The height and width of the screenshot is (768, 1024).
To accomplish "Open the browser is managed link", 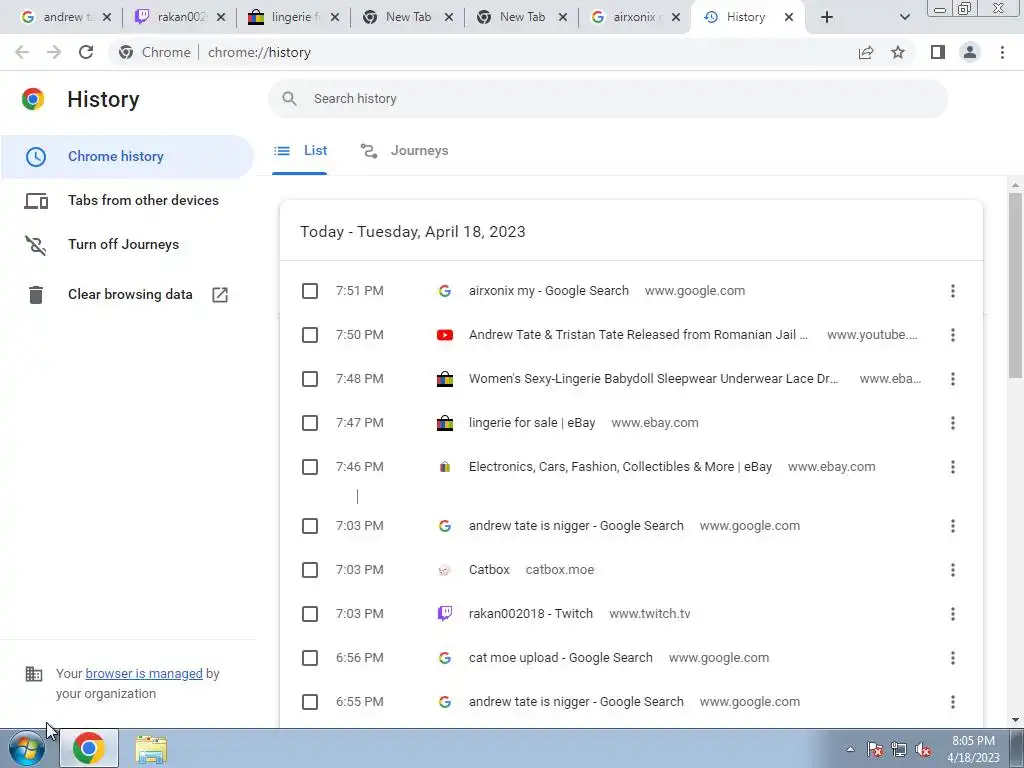I will pyautogui.click(x=144, y=673).
